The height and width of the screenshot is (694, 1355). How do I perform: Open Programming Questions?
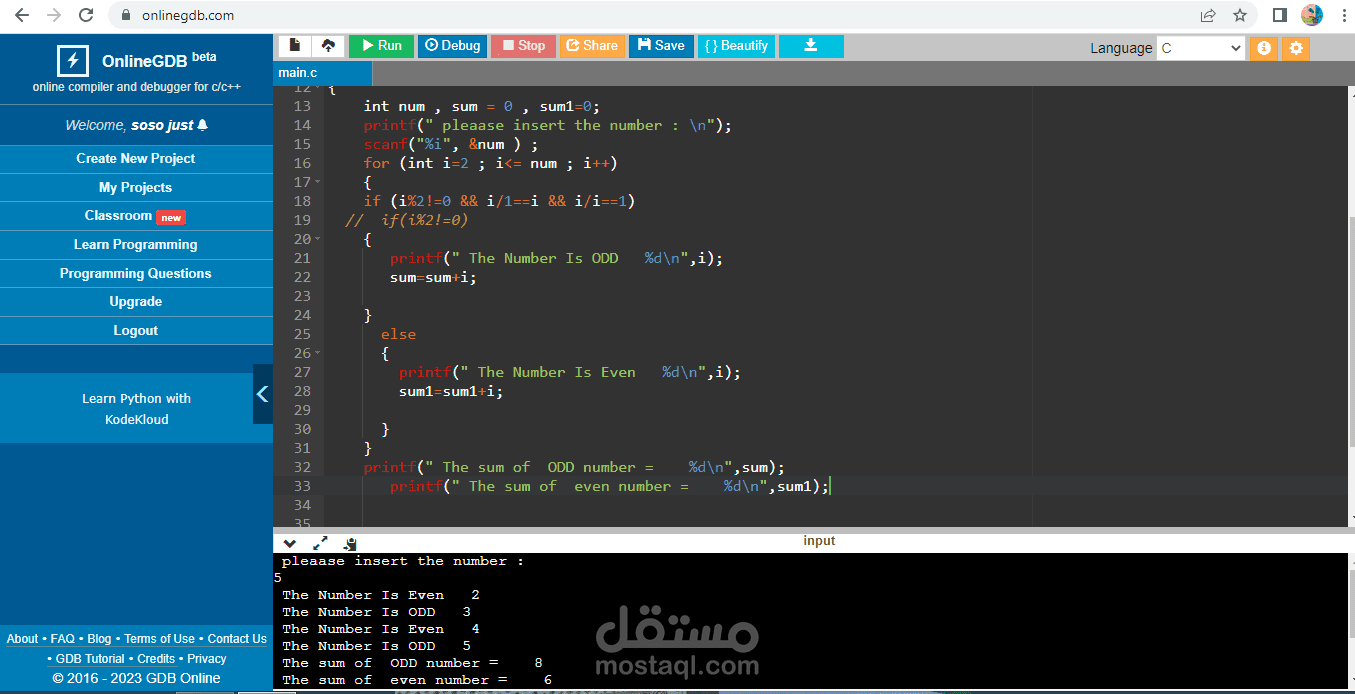tap(136, 274)
